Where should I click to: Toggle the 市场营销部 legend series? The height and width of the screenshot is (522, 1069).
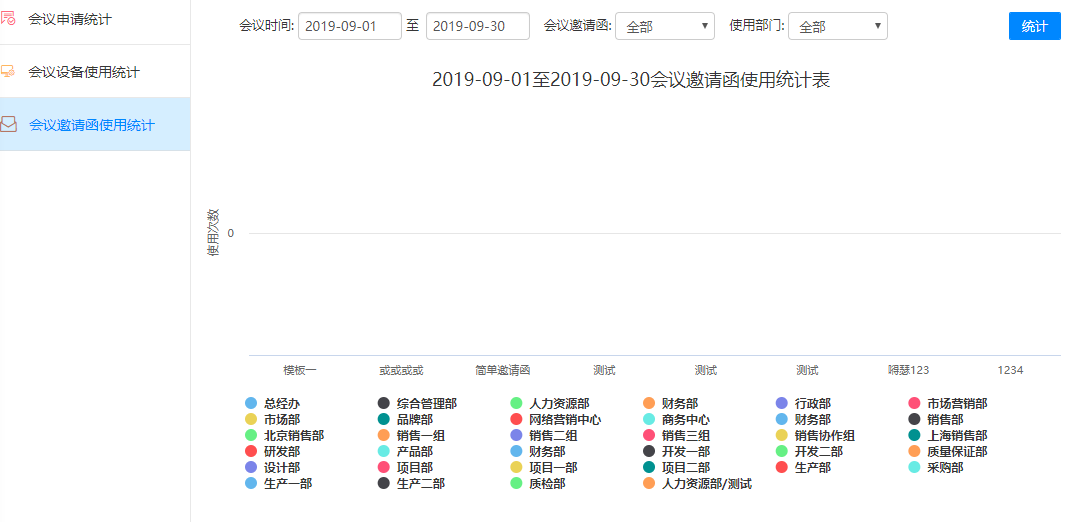(956, 404)
